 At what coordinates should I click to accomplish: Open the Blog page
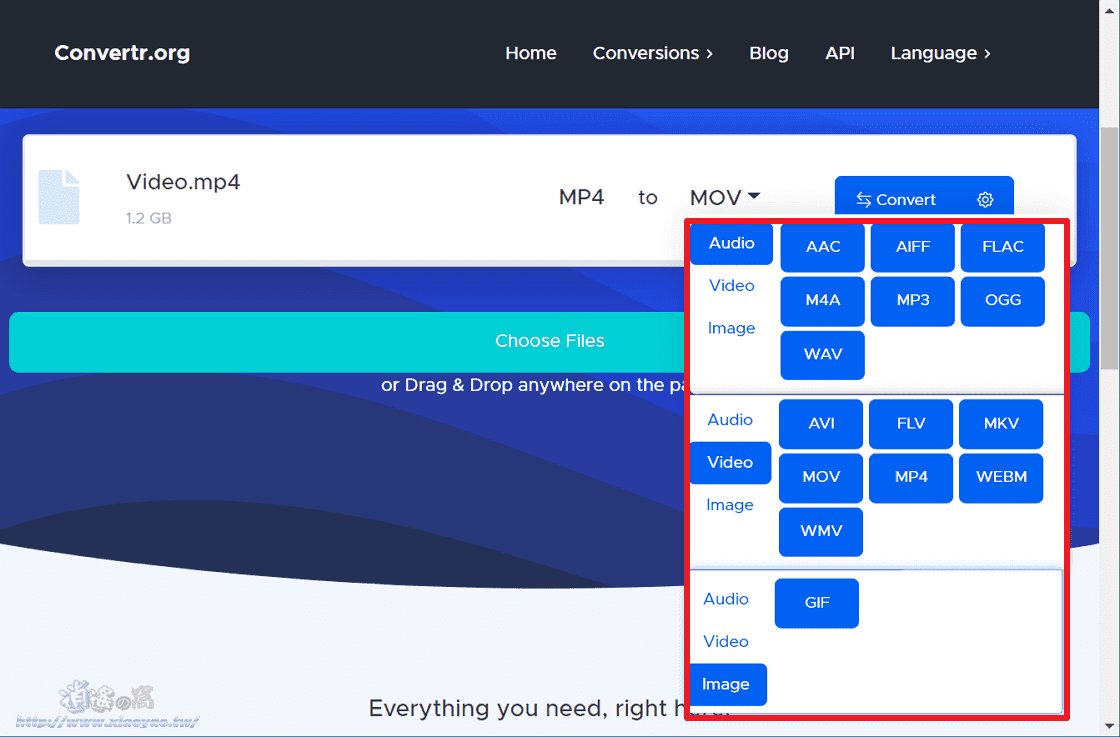769,53
